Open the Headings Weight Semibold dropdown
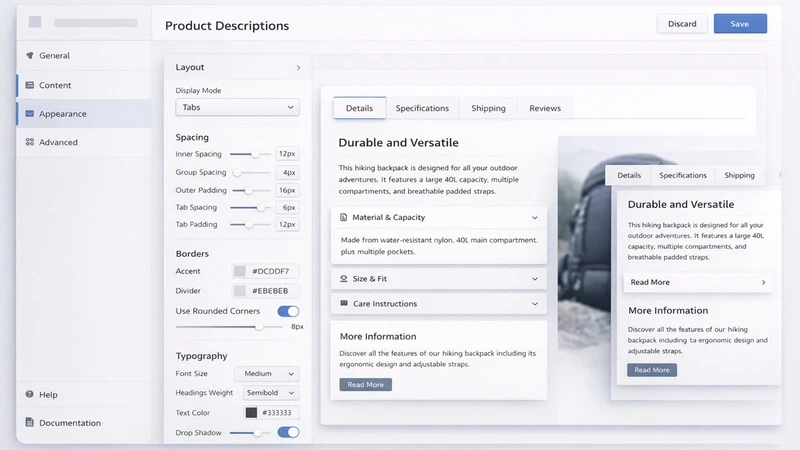This screenshot has width=800, height=450. (270, 393)
